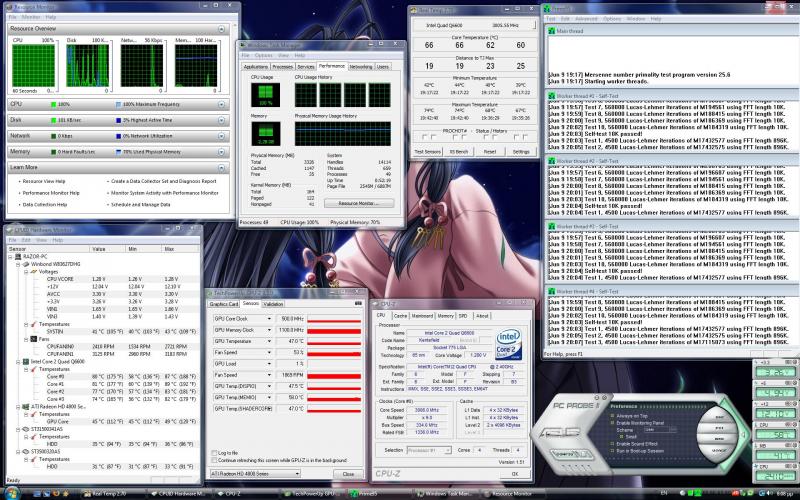
Task: Click Worker thread #4 window icon
Action: [x=552, y=291]
